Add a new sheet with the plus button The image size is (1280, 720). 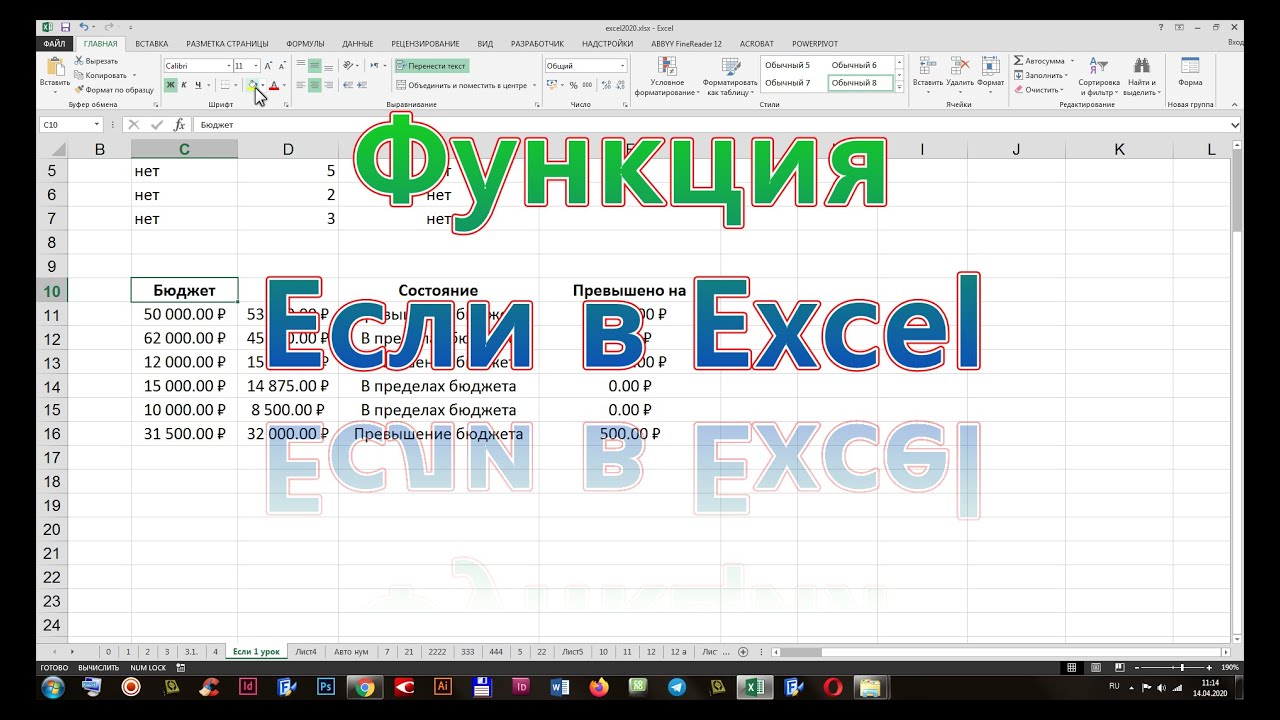coord(743,652)
